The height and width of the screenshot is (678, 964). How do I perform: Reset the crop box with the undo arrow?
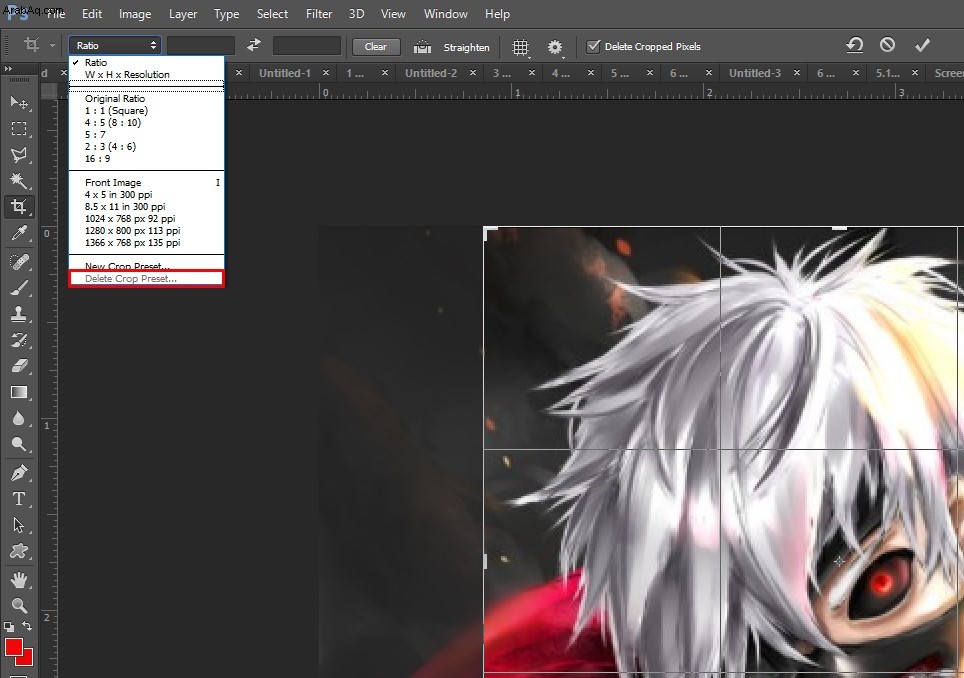(855, 45)
